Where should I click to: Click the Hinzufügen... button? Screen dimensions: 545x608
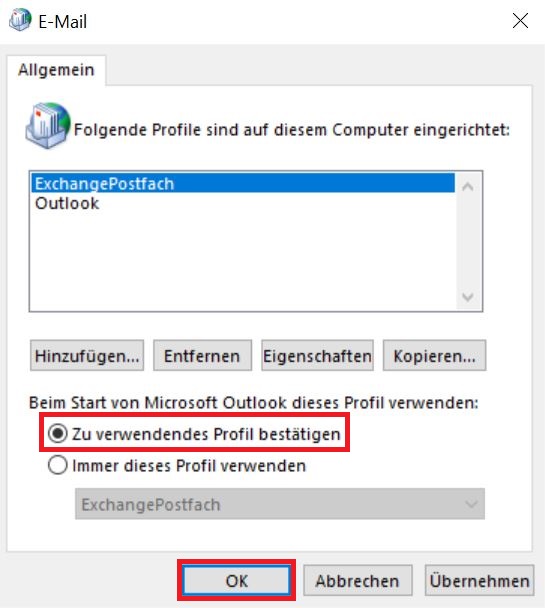87,356
